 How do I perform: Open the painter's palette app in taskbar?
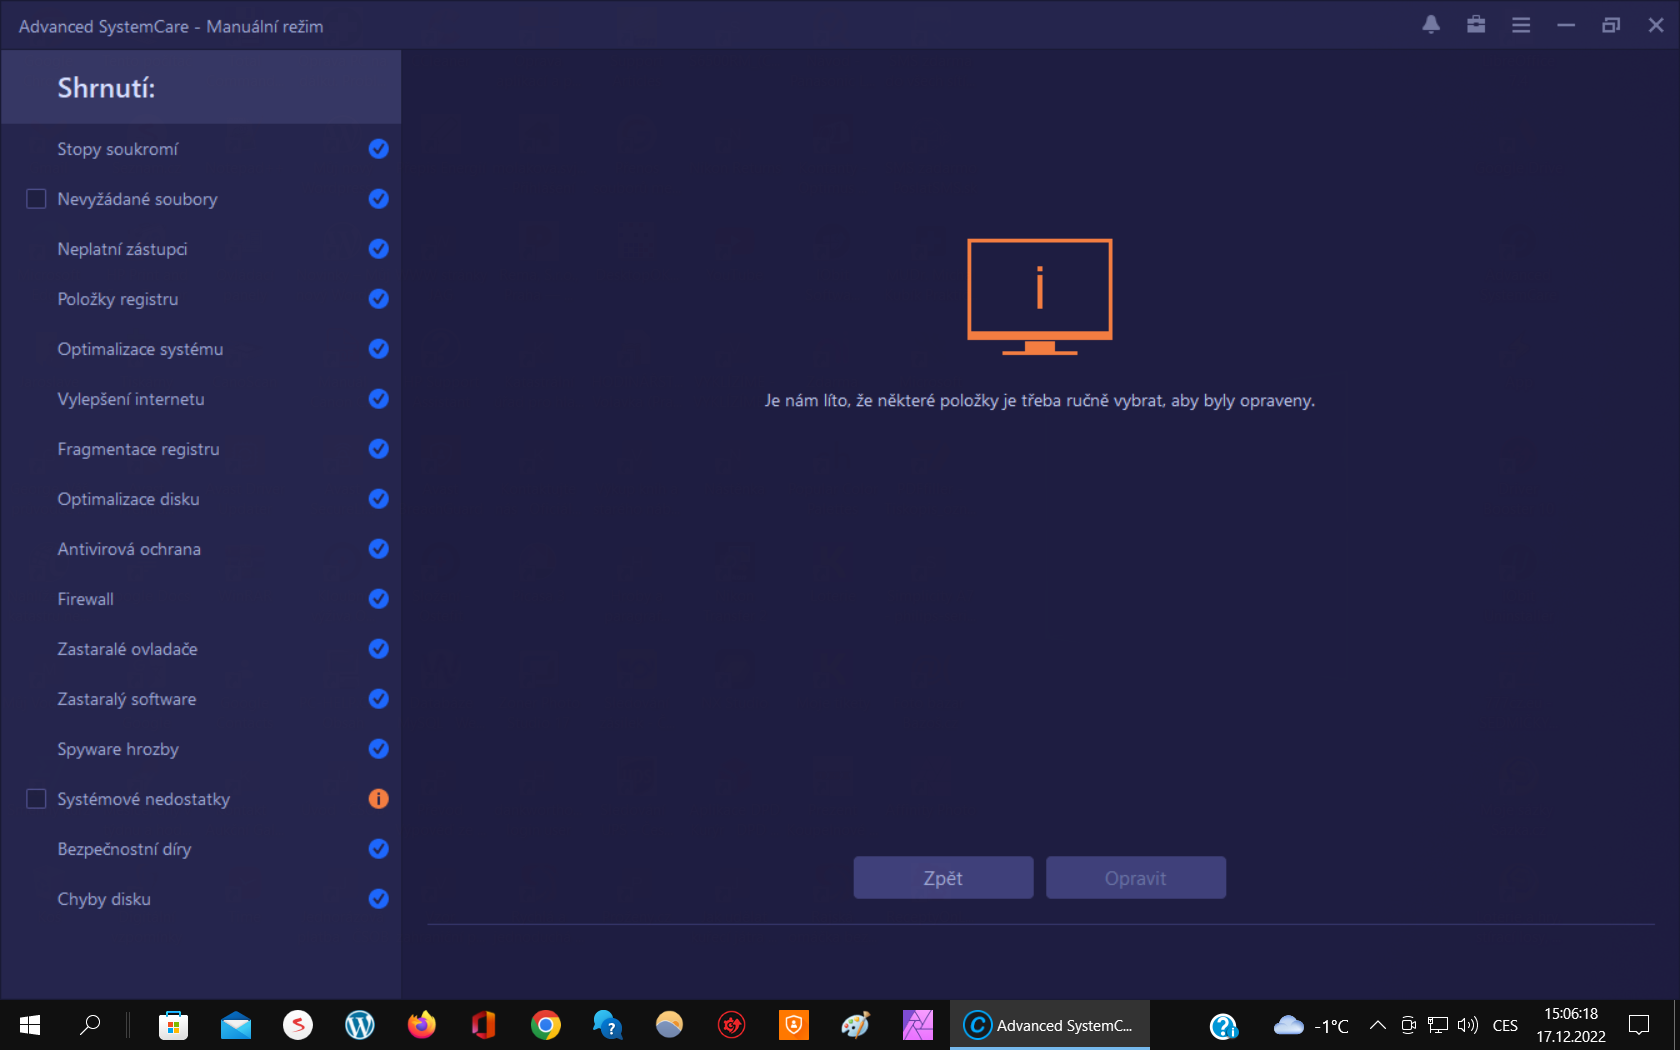(x=856, y=1025)
